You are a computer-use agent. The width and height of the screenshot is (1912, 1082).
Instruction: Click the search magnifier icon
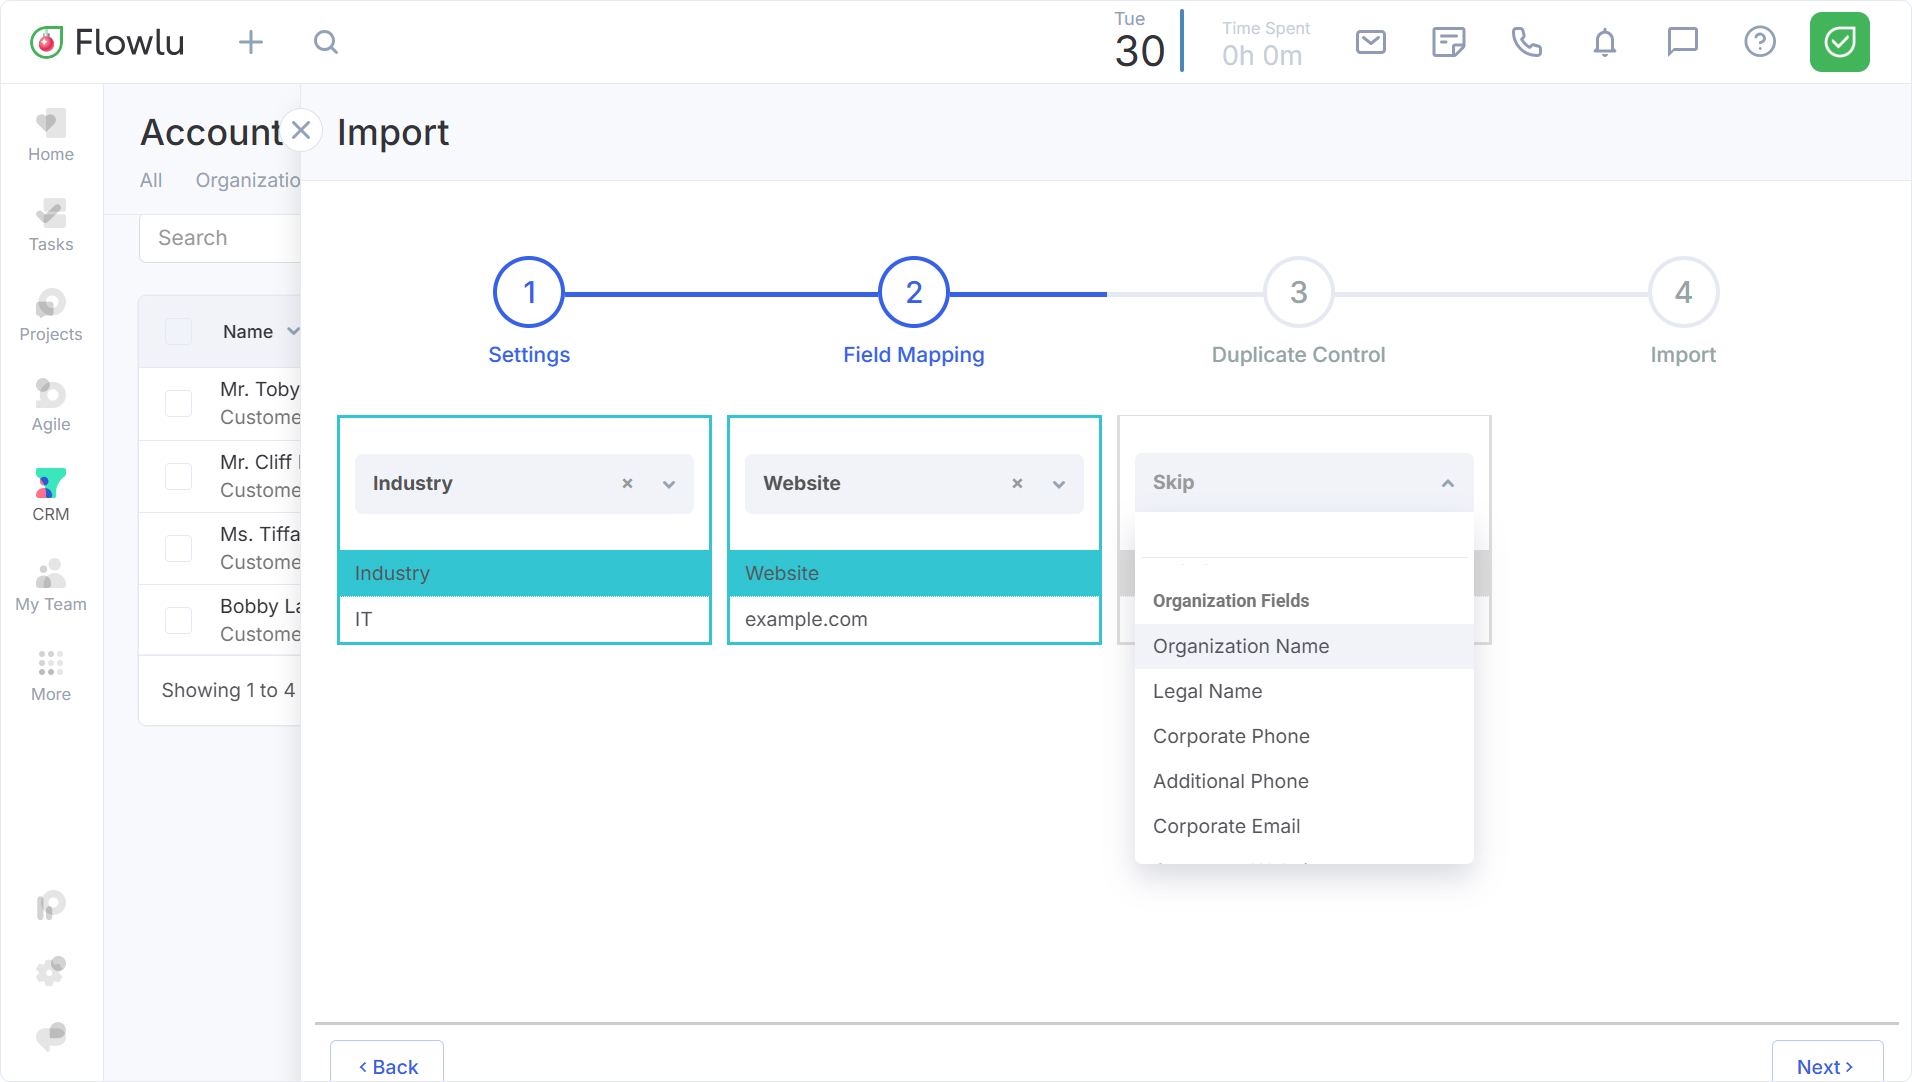click(x=326, y=42)
